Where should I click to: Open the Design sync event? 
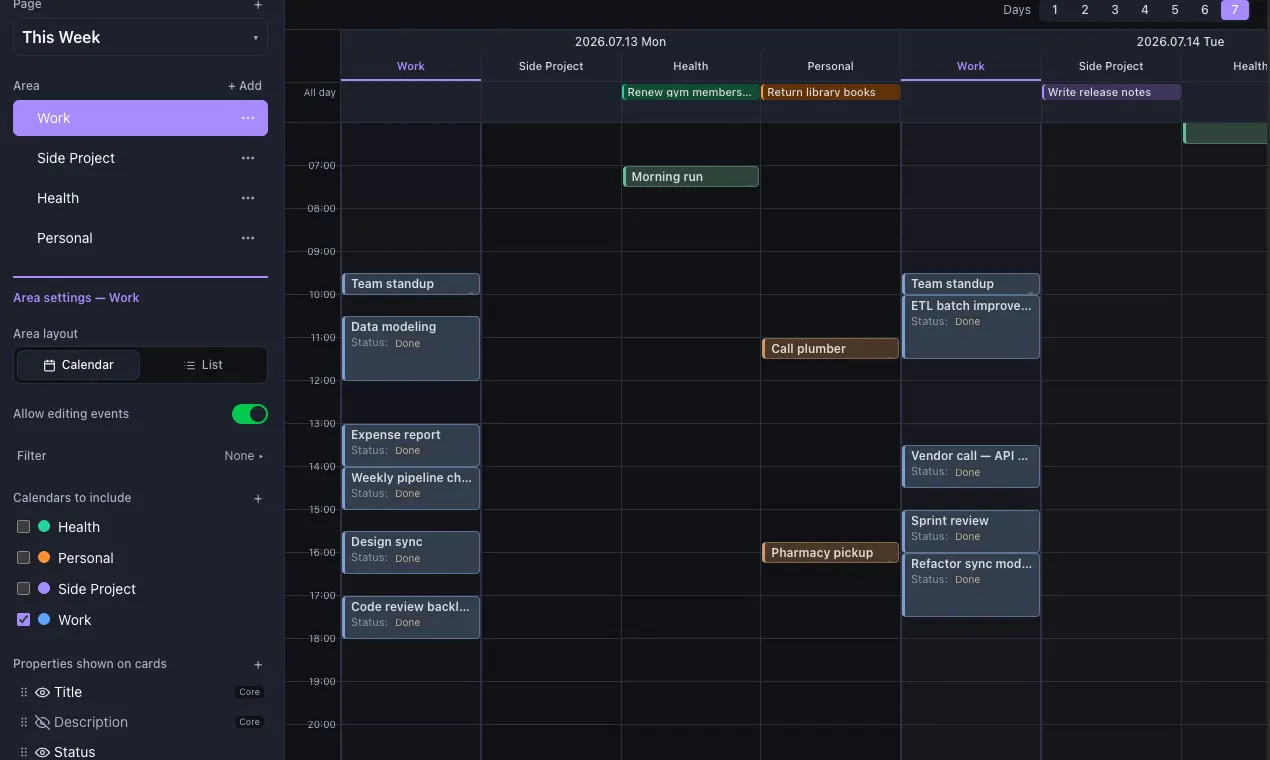pos(411,552)
